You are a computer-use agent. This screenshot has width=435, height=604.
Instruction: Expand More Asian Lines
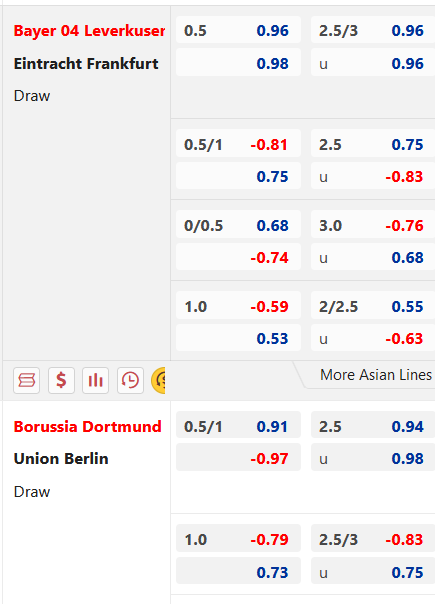(376, 375)
